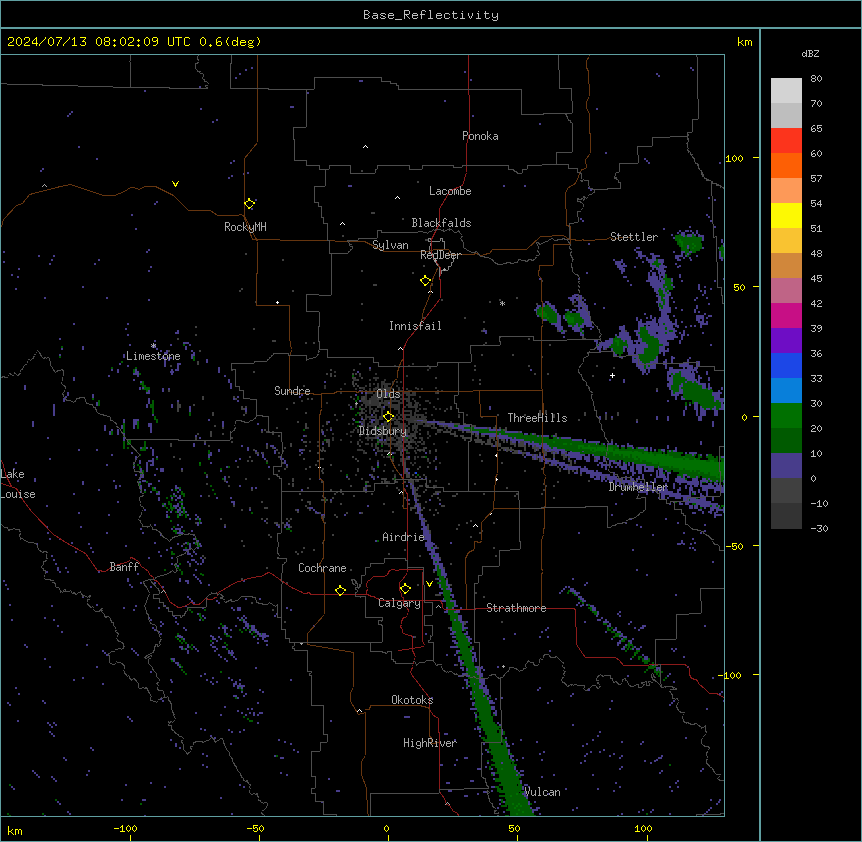The image size is (862, 842).
Task: Click the Olds town label
Action: tap(388, 394)
